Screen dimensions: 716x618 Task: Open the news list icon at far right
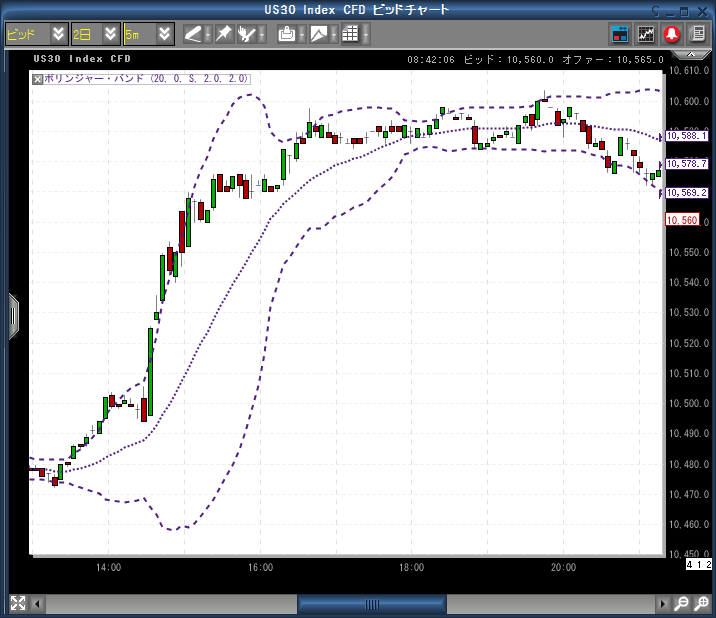tap(697, 33)
